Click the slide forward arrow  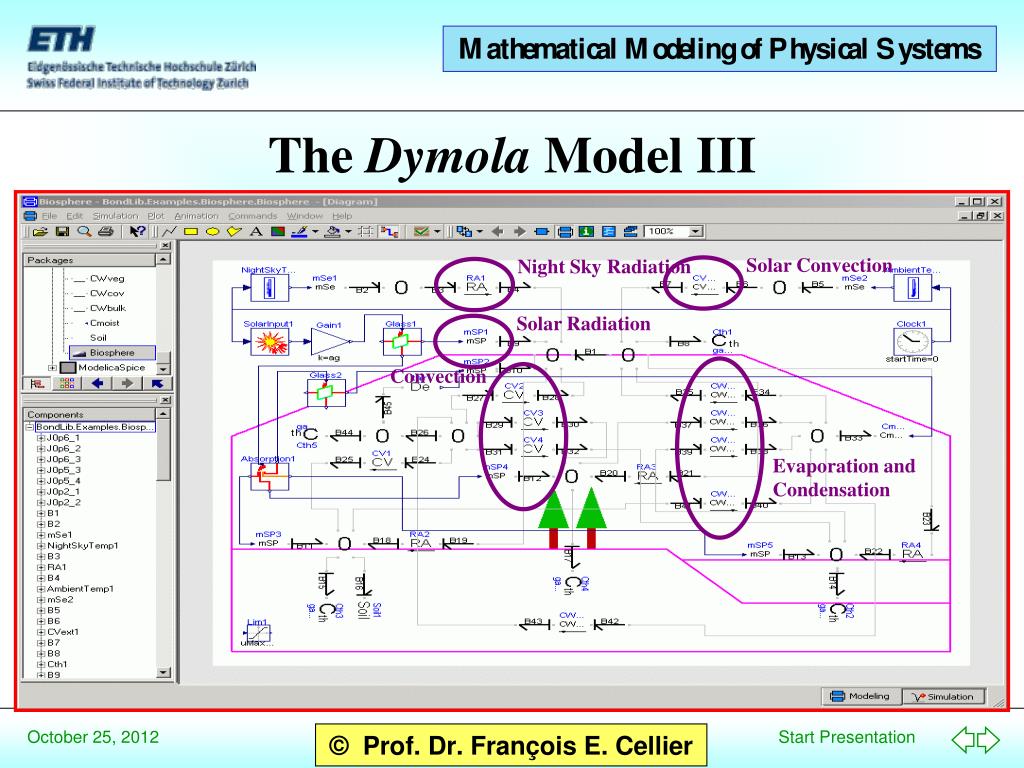tap(988, 739)
